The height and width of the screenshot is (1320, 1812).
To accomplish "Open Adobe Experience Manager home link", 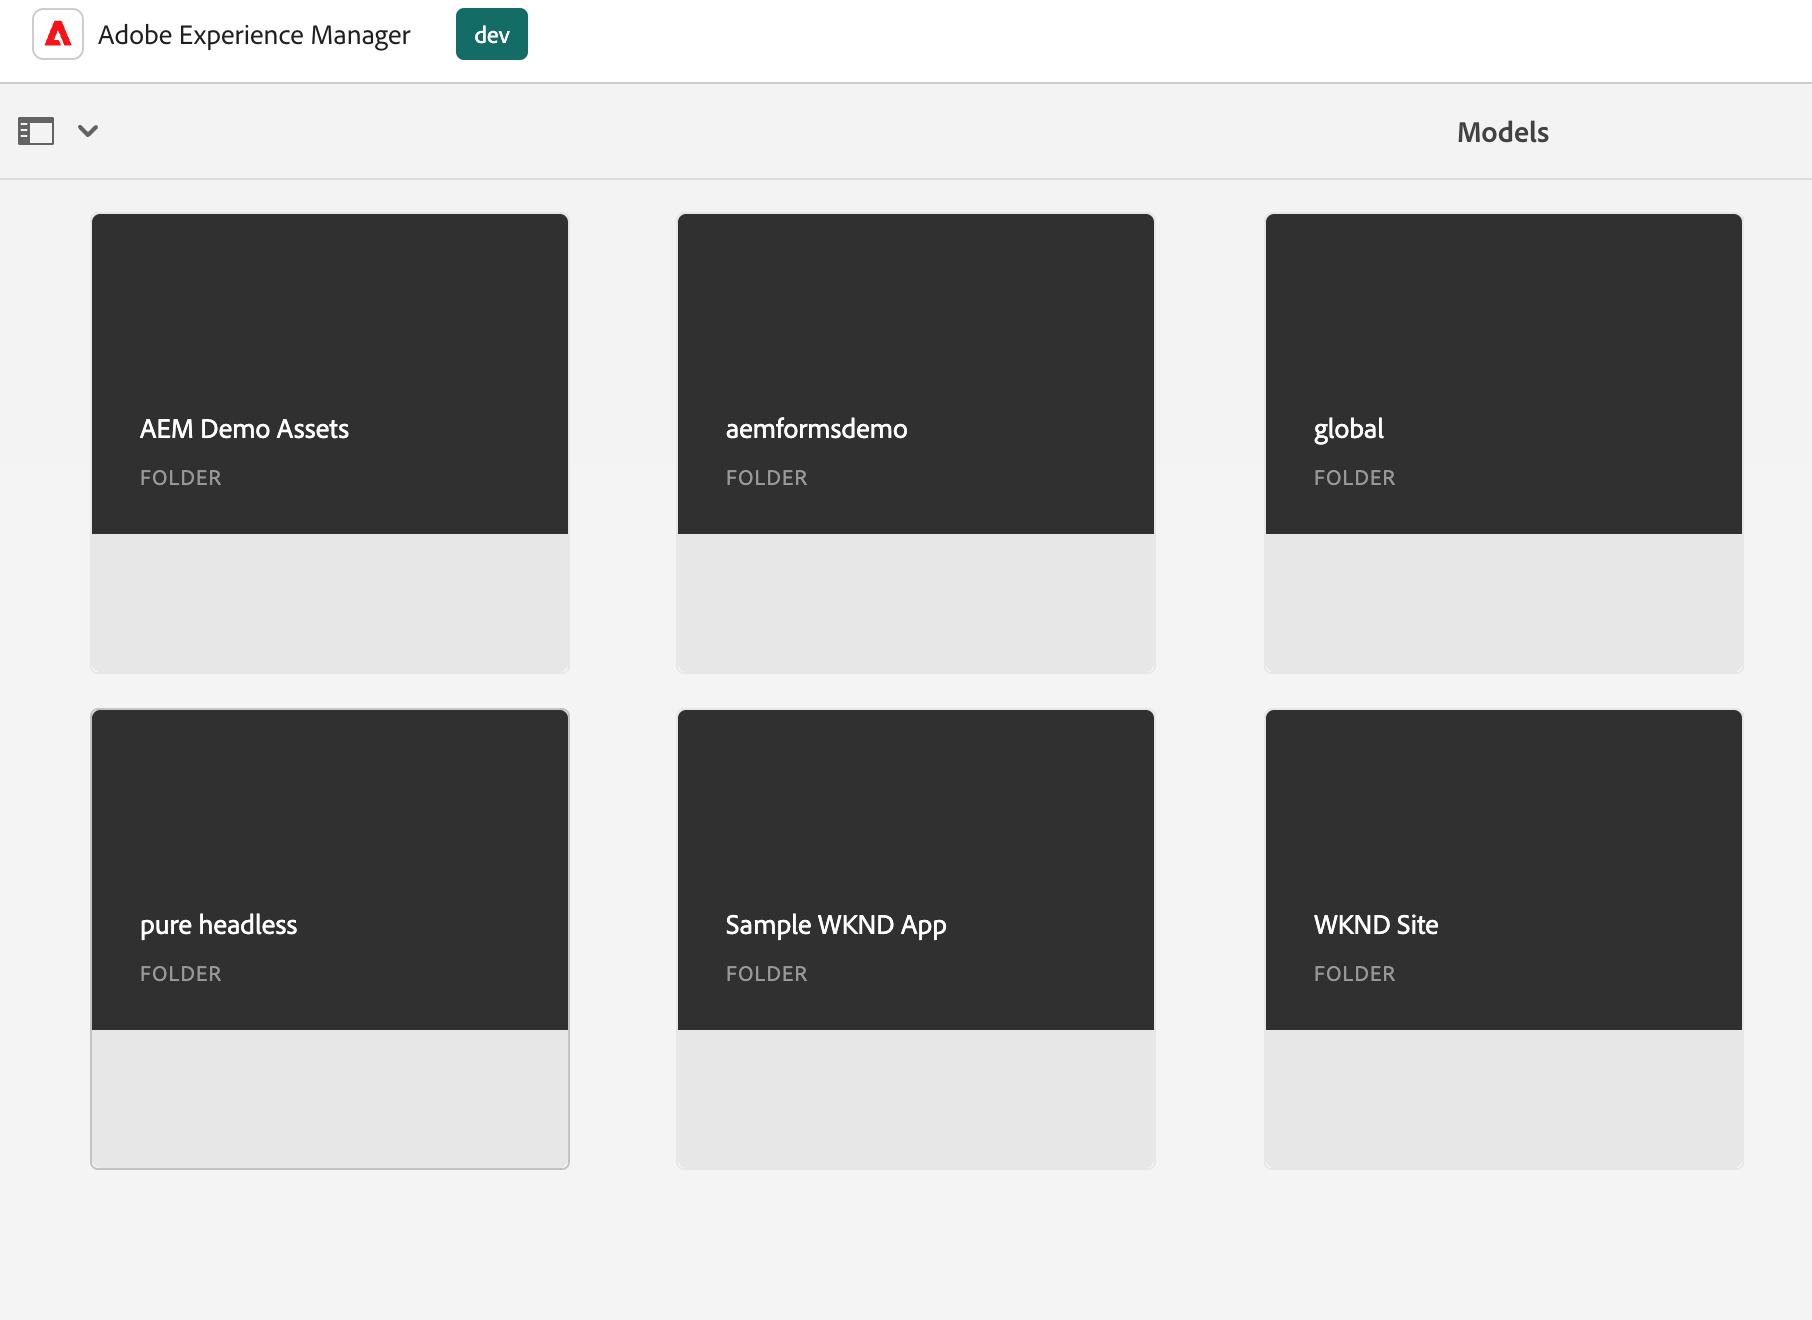I will click(x=254, y=35).
